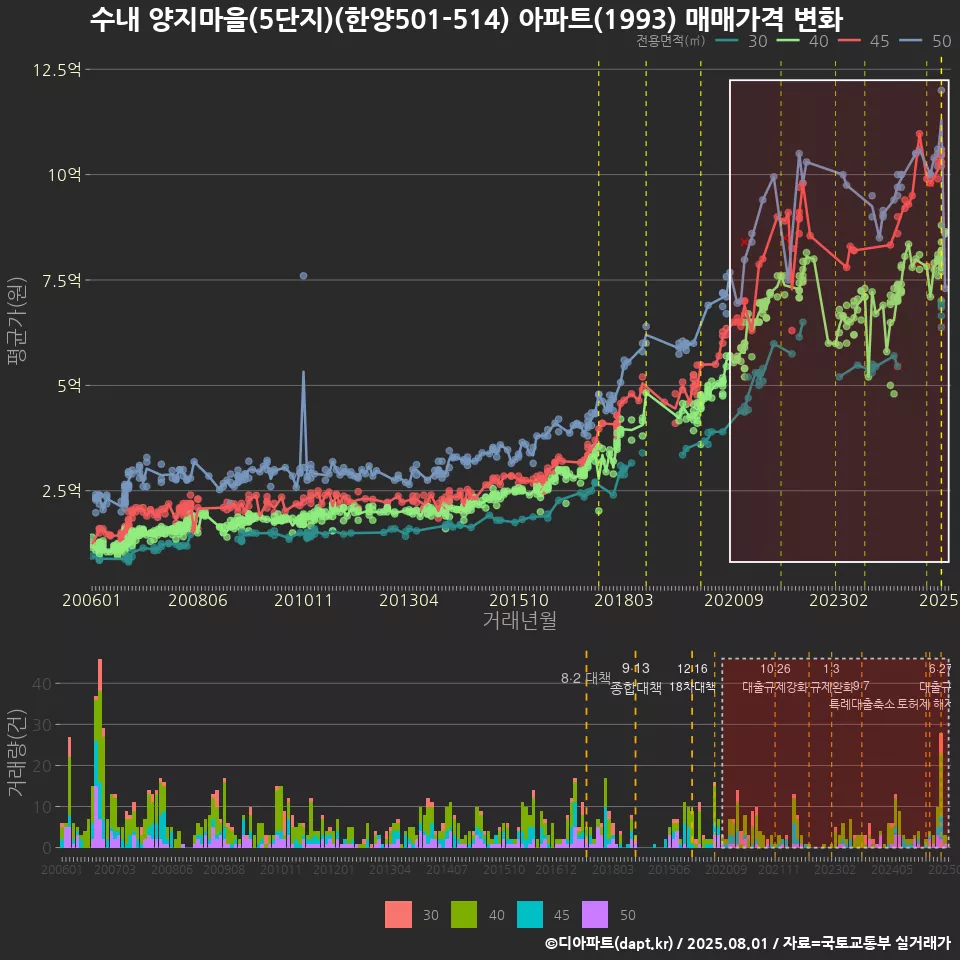Click the 12·16 18차대책 annotation
This screenshot has width=960, height=960.
pos(692,678)
